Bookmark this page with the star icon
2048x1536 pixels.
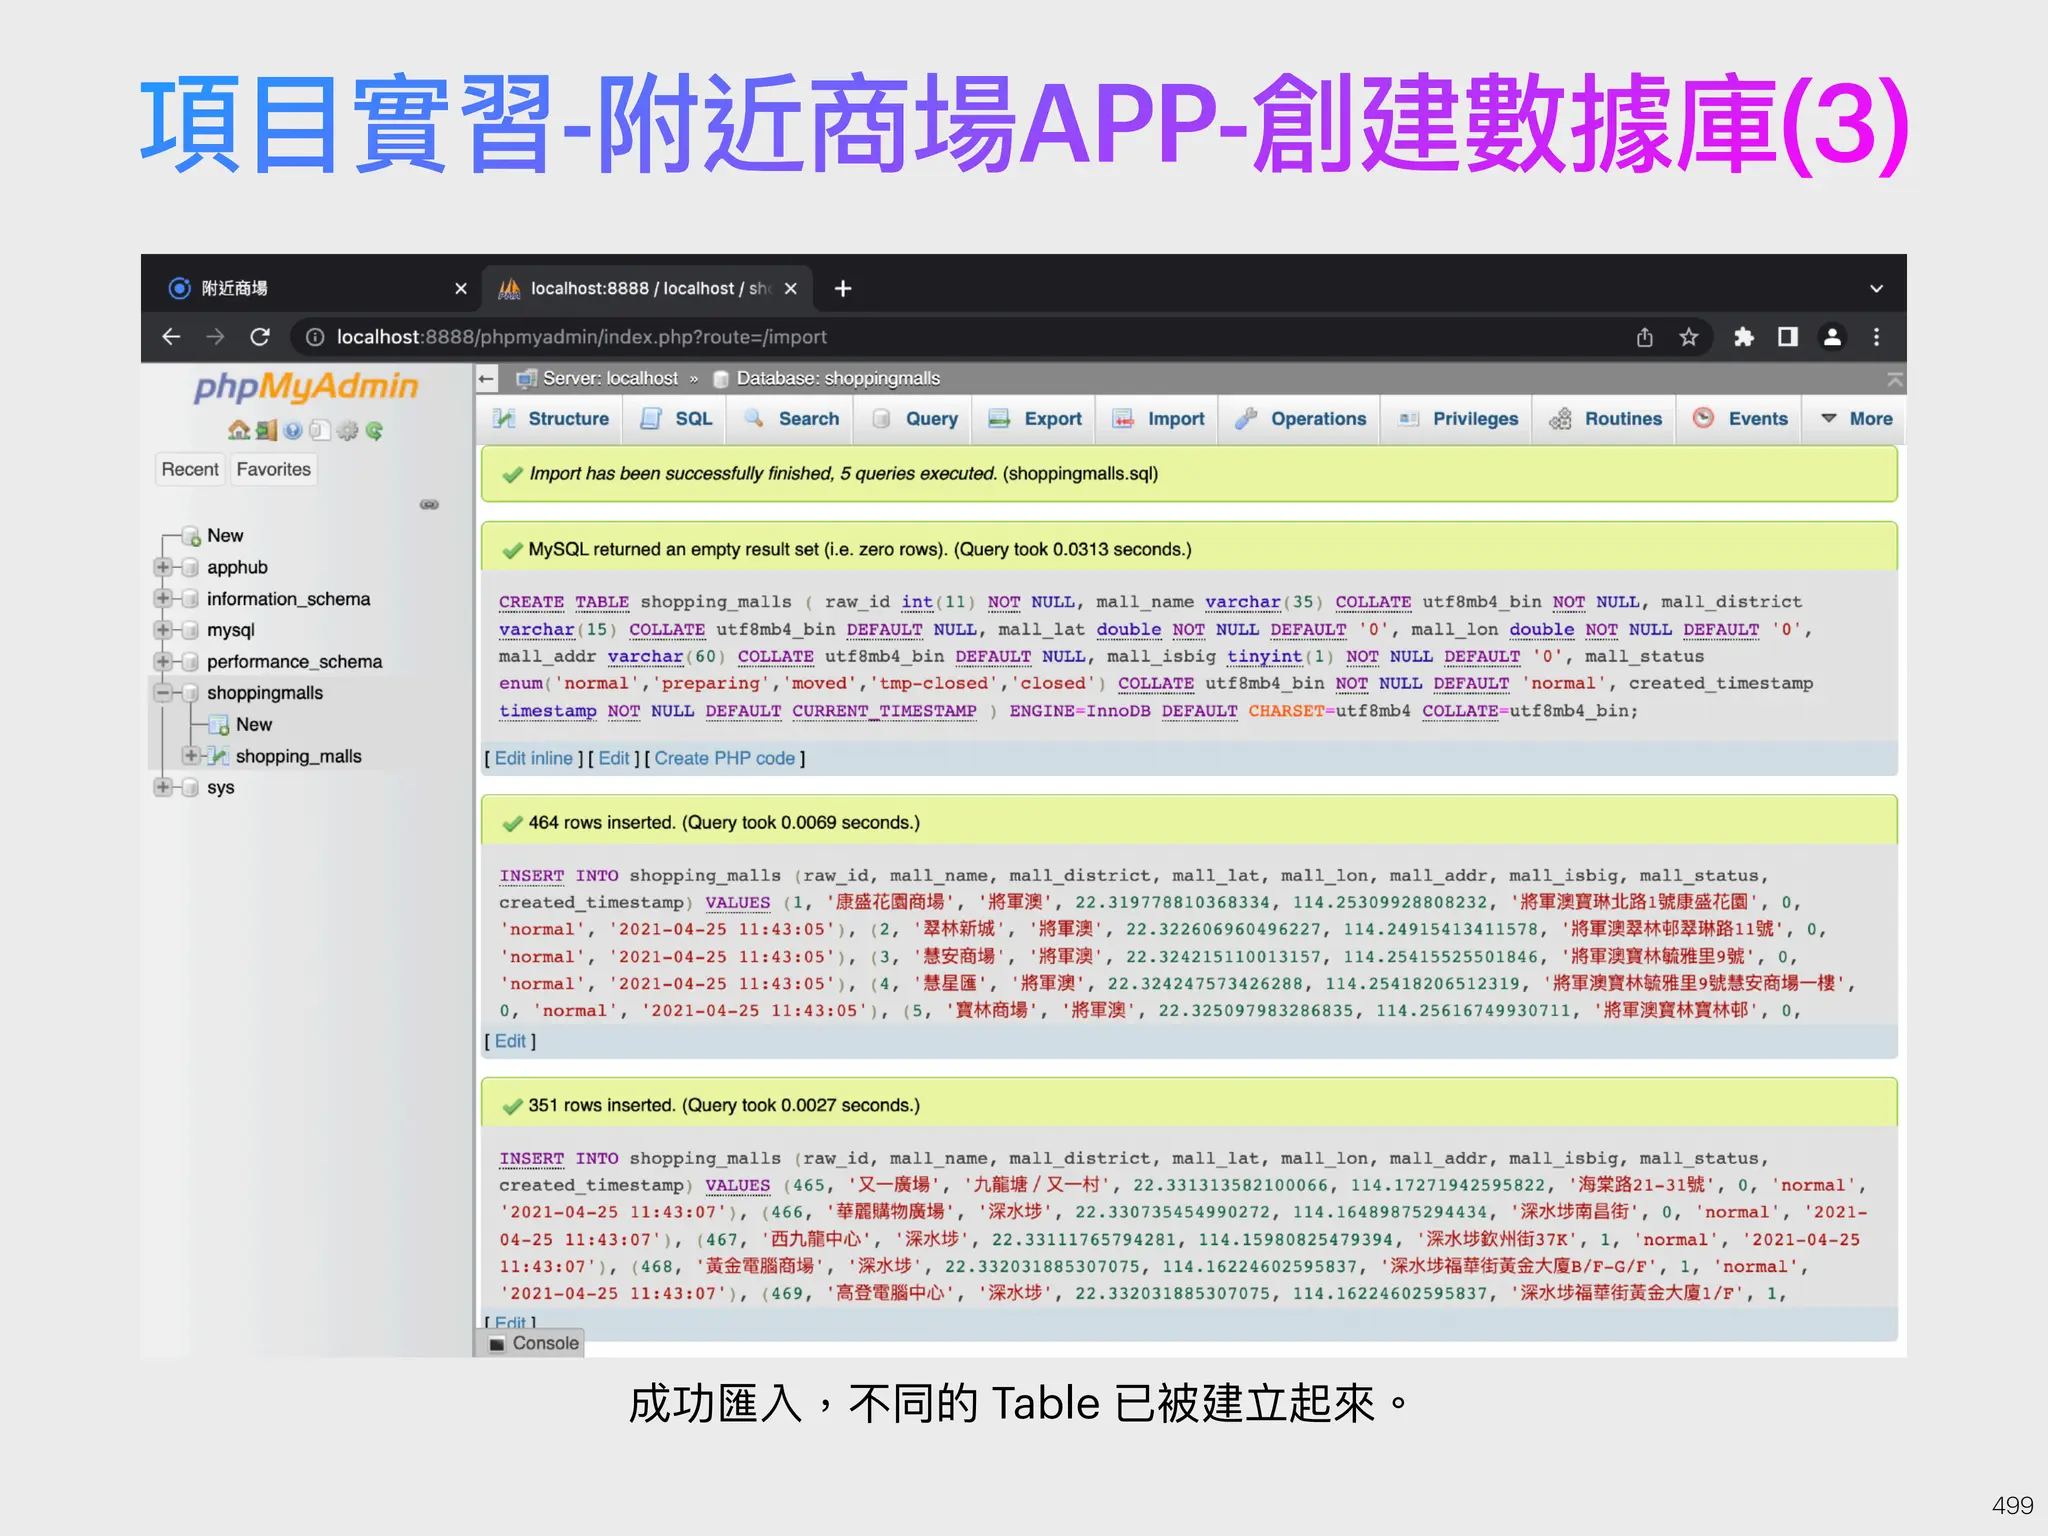[x=1689, y=337]
